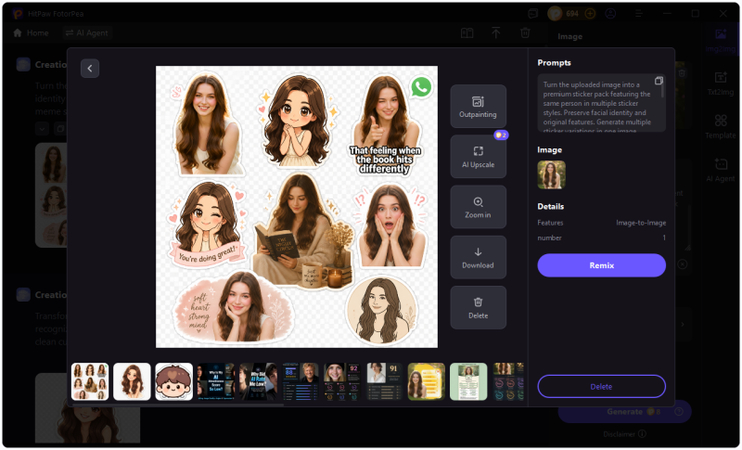Select the yellow background girl thumbnail
The height and width of the screenshot is (450, 742).
(x=426, y=381)
